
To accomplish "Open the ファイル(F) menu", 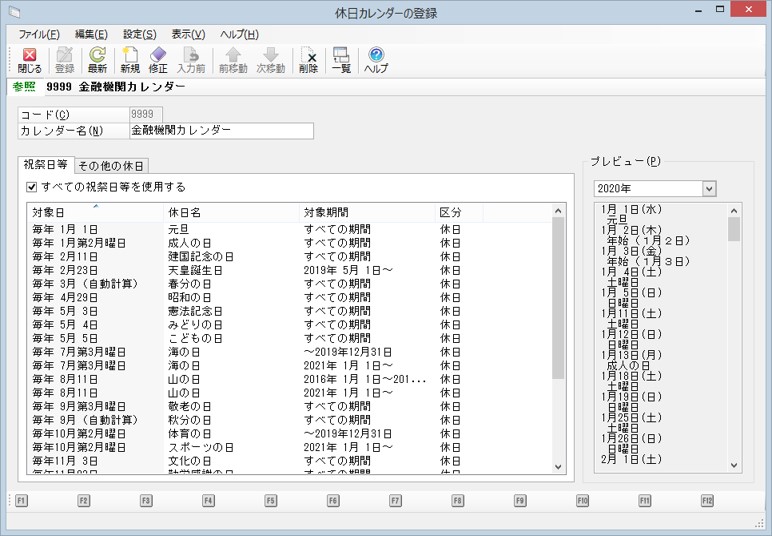I will click(x=39, y=34).
